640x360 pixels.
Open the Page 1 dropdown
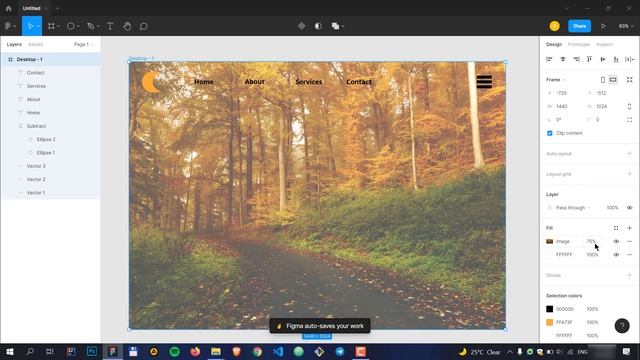click(x=83, y=44)
